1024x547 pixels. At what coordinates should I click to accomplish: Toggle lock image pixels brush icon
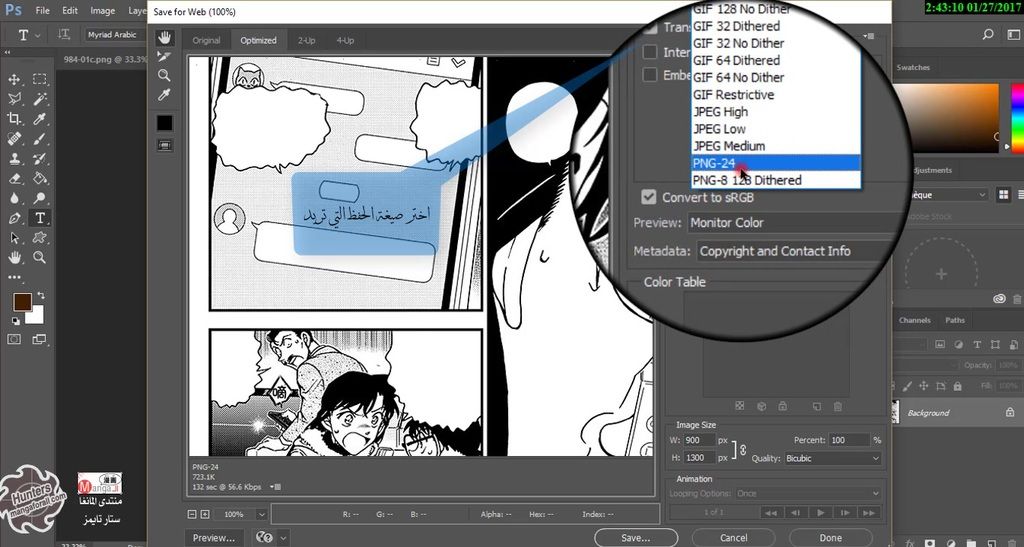907,386
